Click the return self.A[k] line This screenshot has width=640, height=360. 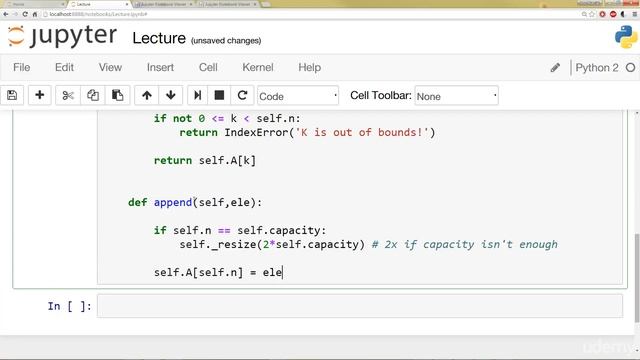point(205,160)
